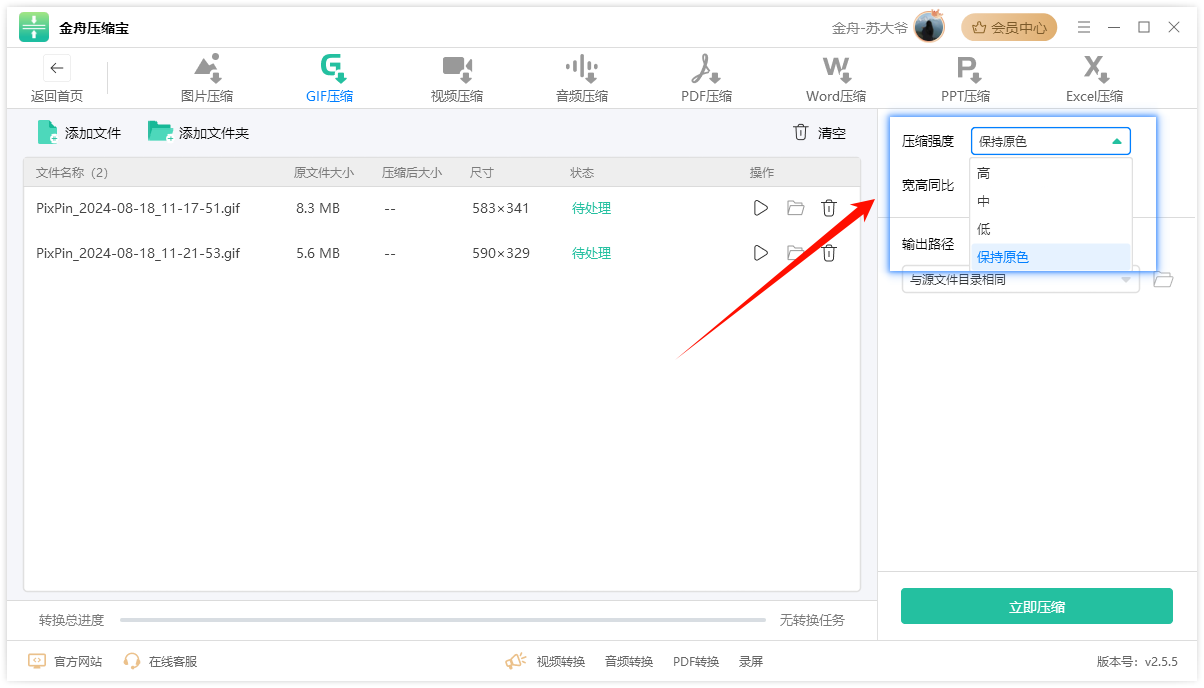Click 添加文件 to add files
Screen dimensions: 1204x688
(80, 132)
